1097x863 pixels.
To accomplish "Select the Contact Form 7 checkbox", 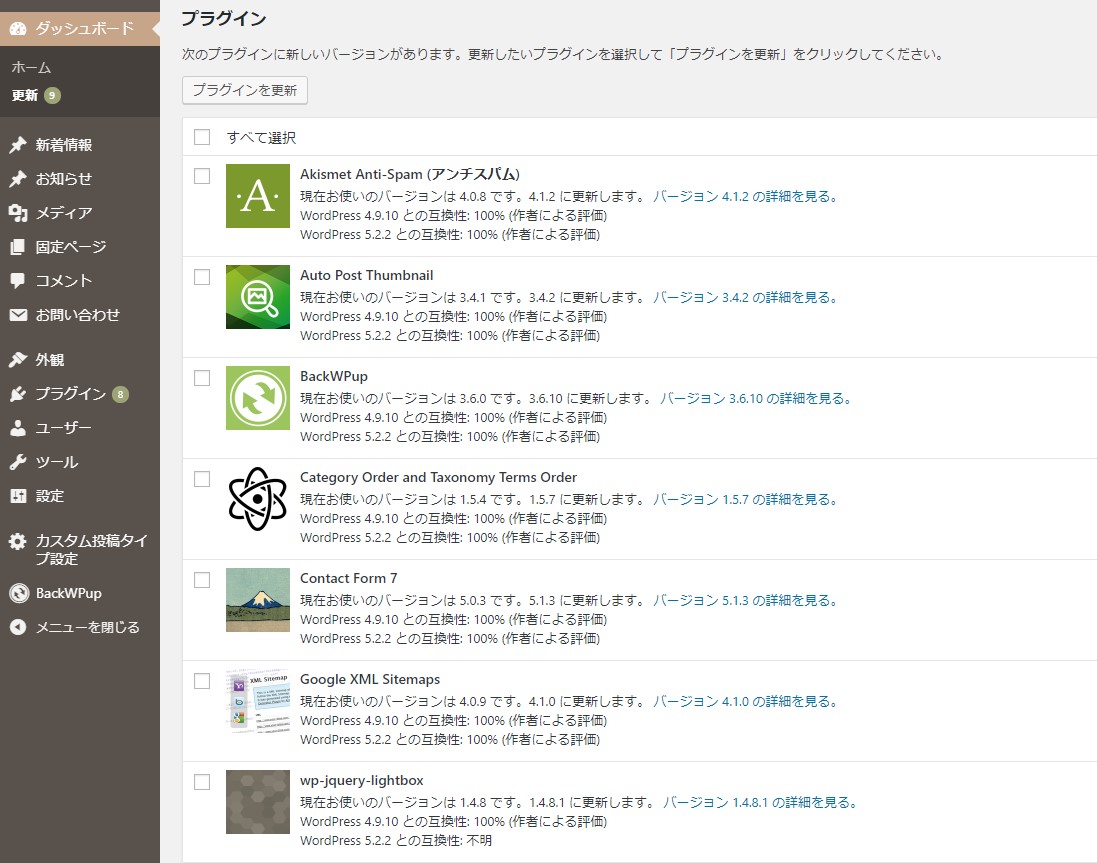I will (x=202, y=580).
